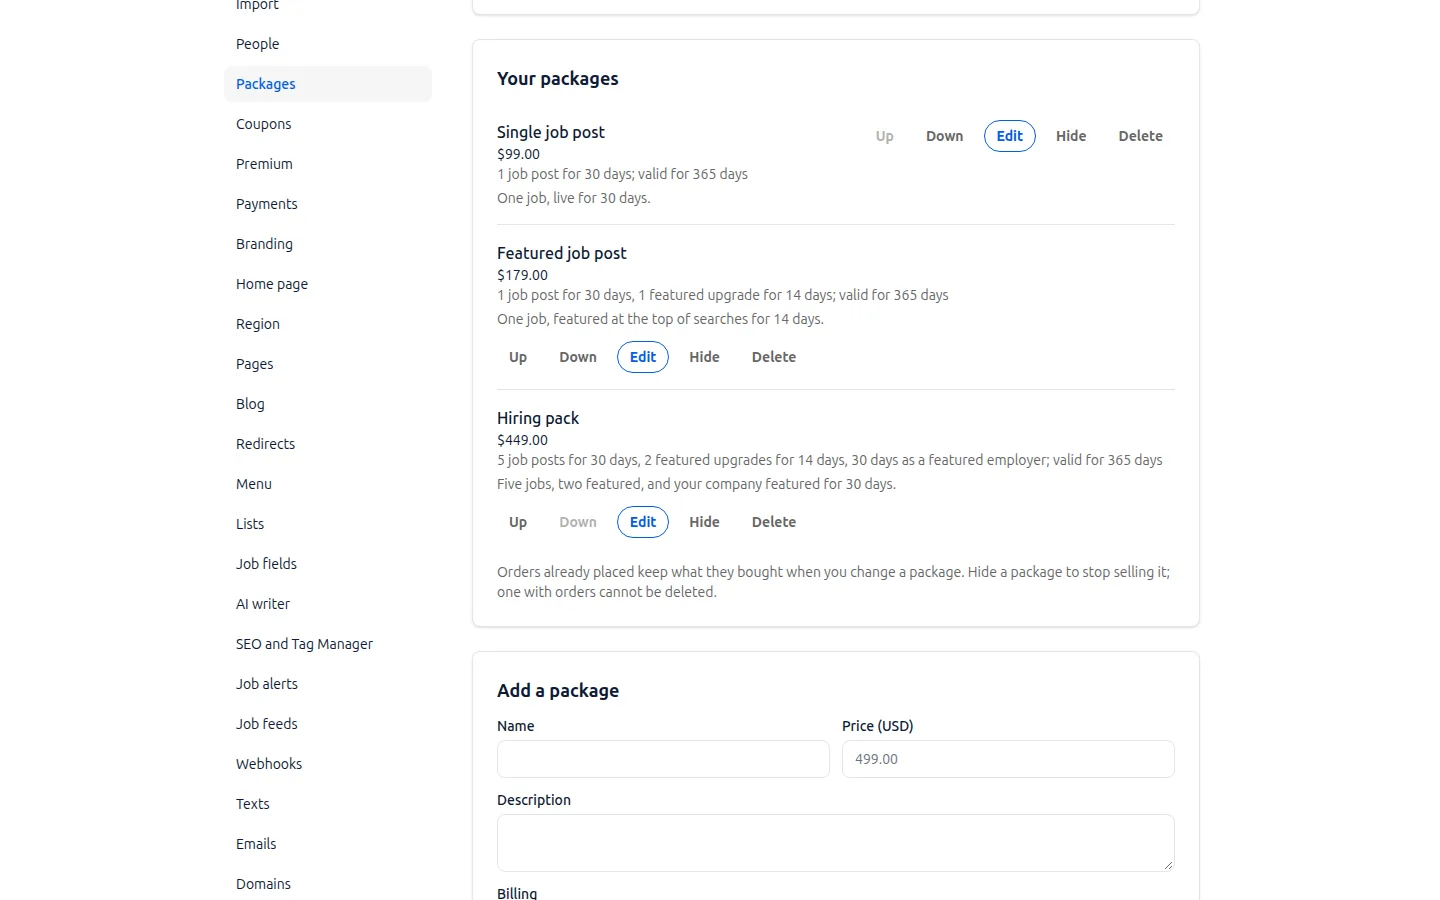Open the Menu settings link

(x=328, y=484)
